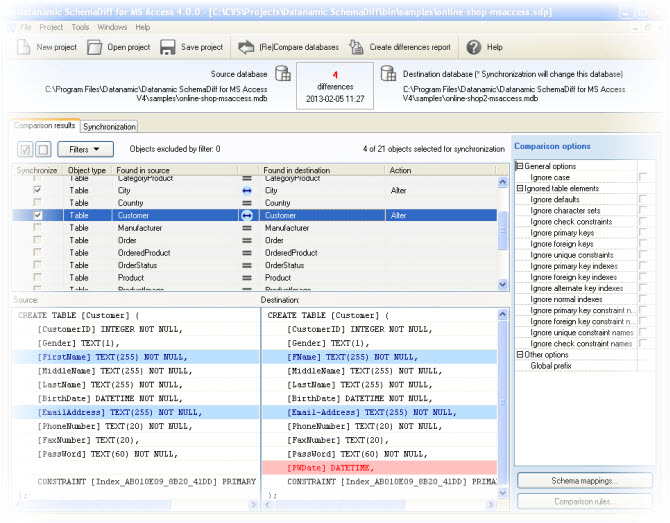
Task: Toggle synchronize checkbox for City table
Action: coord(38,190)
